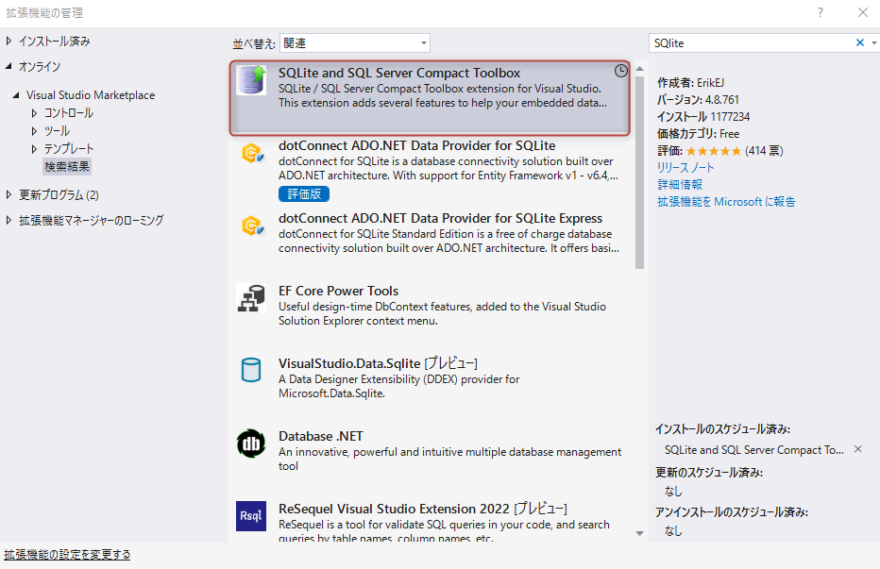The image size is (880, 569).
Task: Click the results list scrollbar thumb
Action: (639, 173)
